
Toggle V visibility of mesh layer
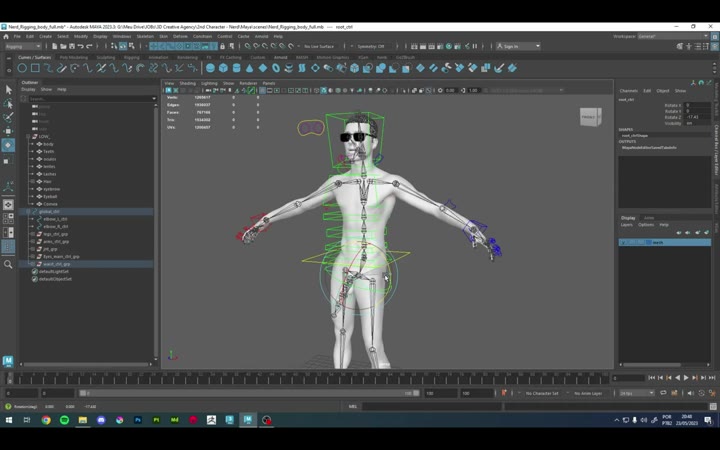pos(623,242)
